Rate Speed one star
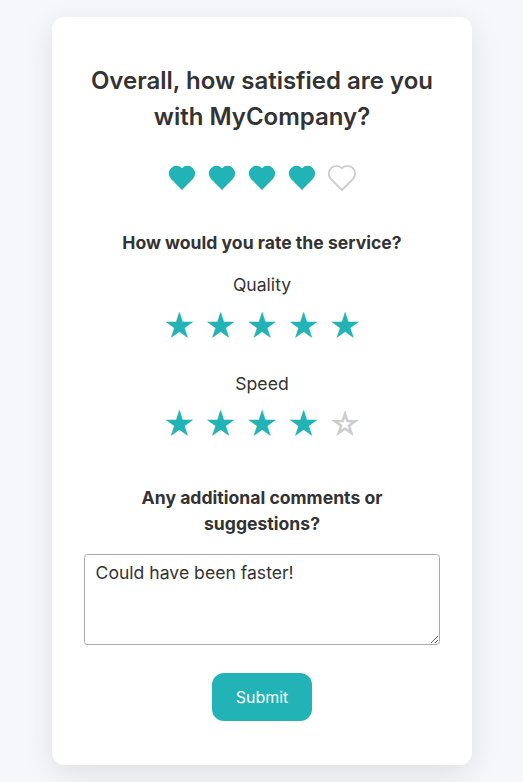This screenshot has height=782, width=523. click(179, 424)
